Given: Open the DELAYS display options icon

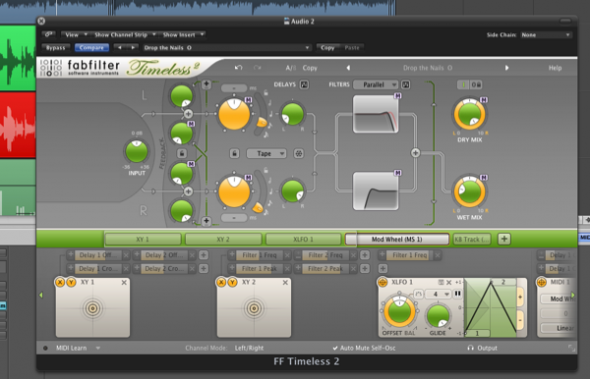Looking at the screenshot, I should [304, 84].
